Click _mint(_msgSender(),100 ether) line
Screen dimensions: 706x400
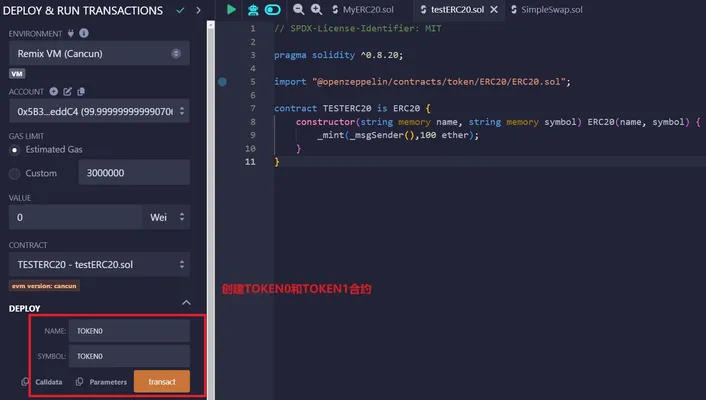(398, 135)
